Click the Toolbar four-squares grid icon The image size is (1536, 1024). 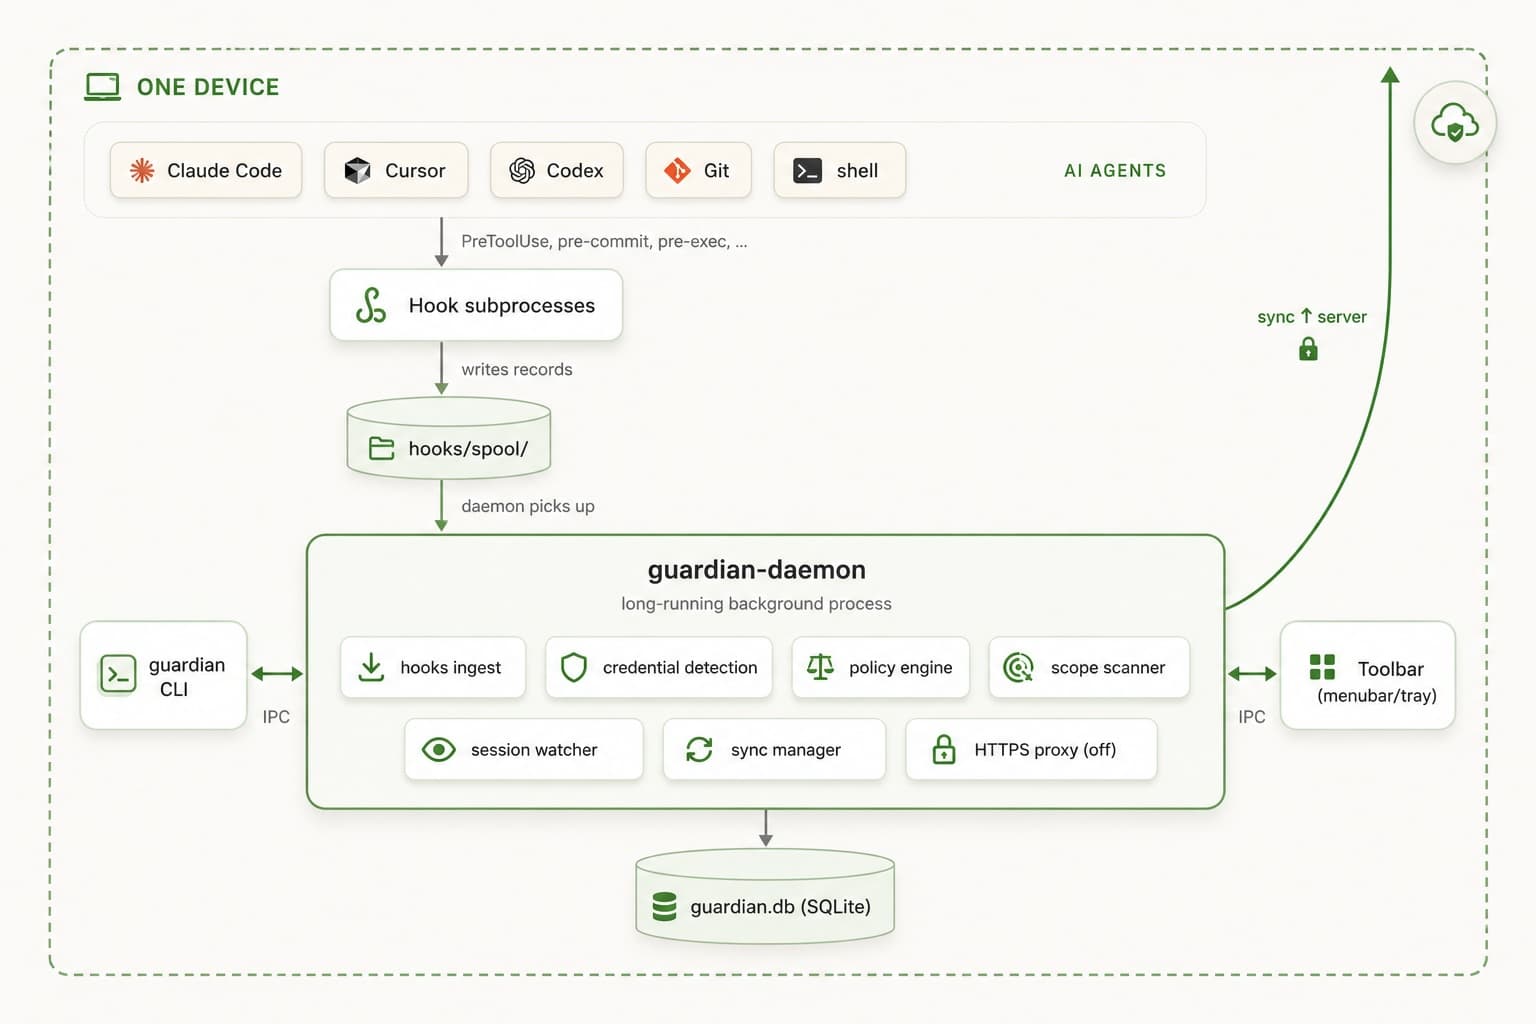tap(1322, 667)
